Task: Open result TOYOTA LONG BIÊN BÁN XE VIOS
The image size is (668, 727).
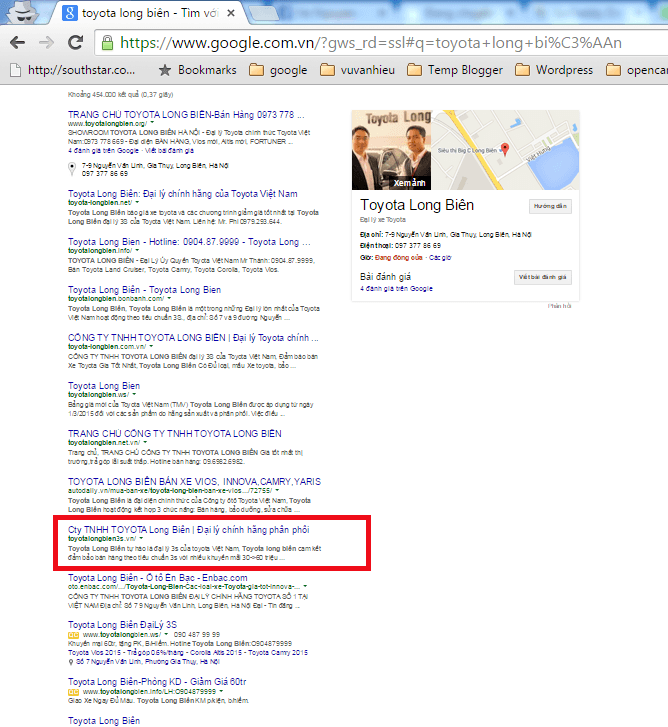Action: pyautogui.click(x=194, y=481)
